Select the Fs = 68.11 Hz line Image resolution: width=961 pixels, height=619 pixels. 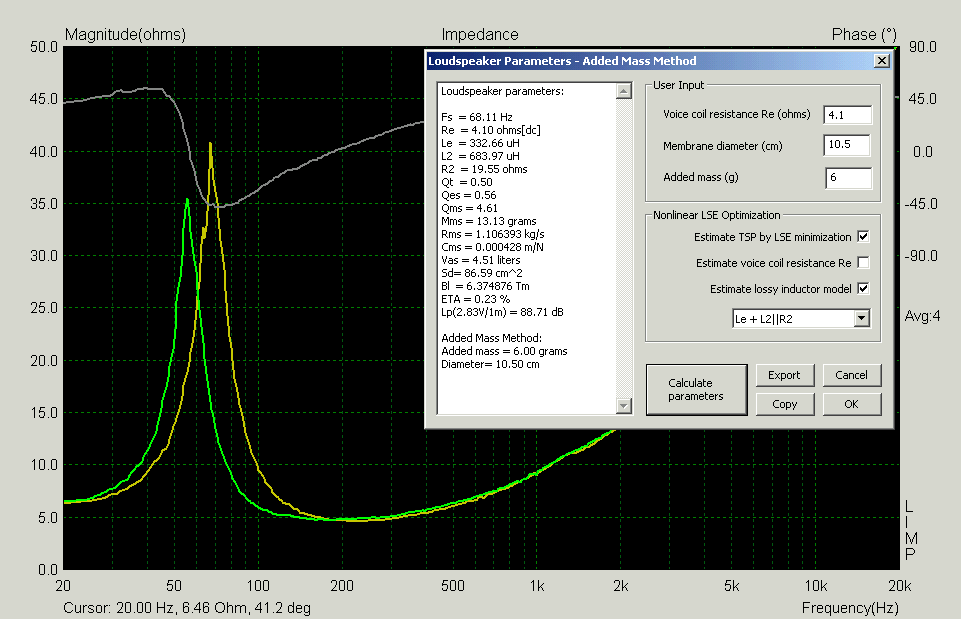pyautogui.click(x=477, y=117)
